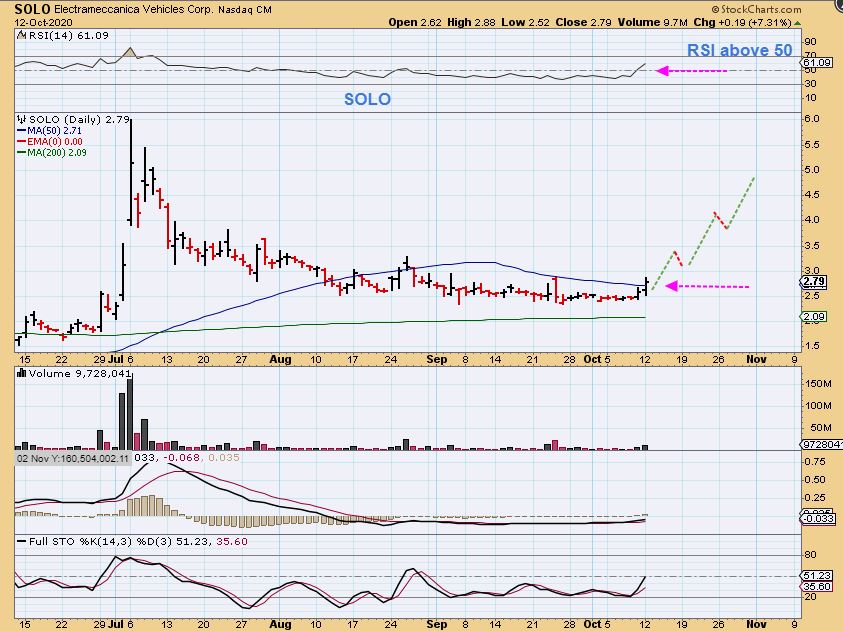
Task: Click the 2.79 last-price axis tag
Action: pos(813,281)
